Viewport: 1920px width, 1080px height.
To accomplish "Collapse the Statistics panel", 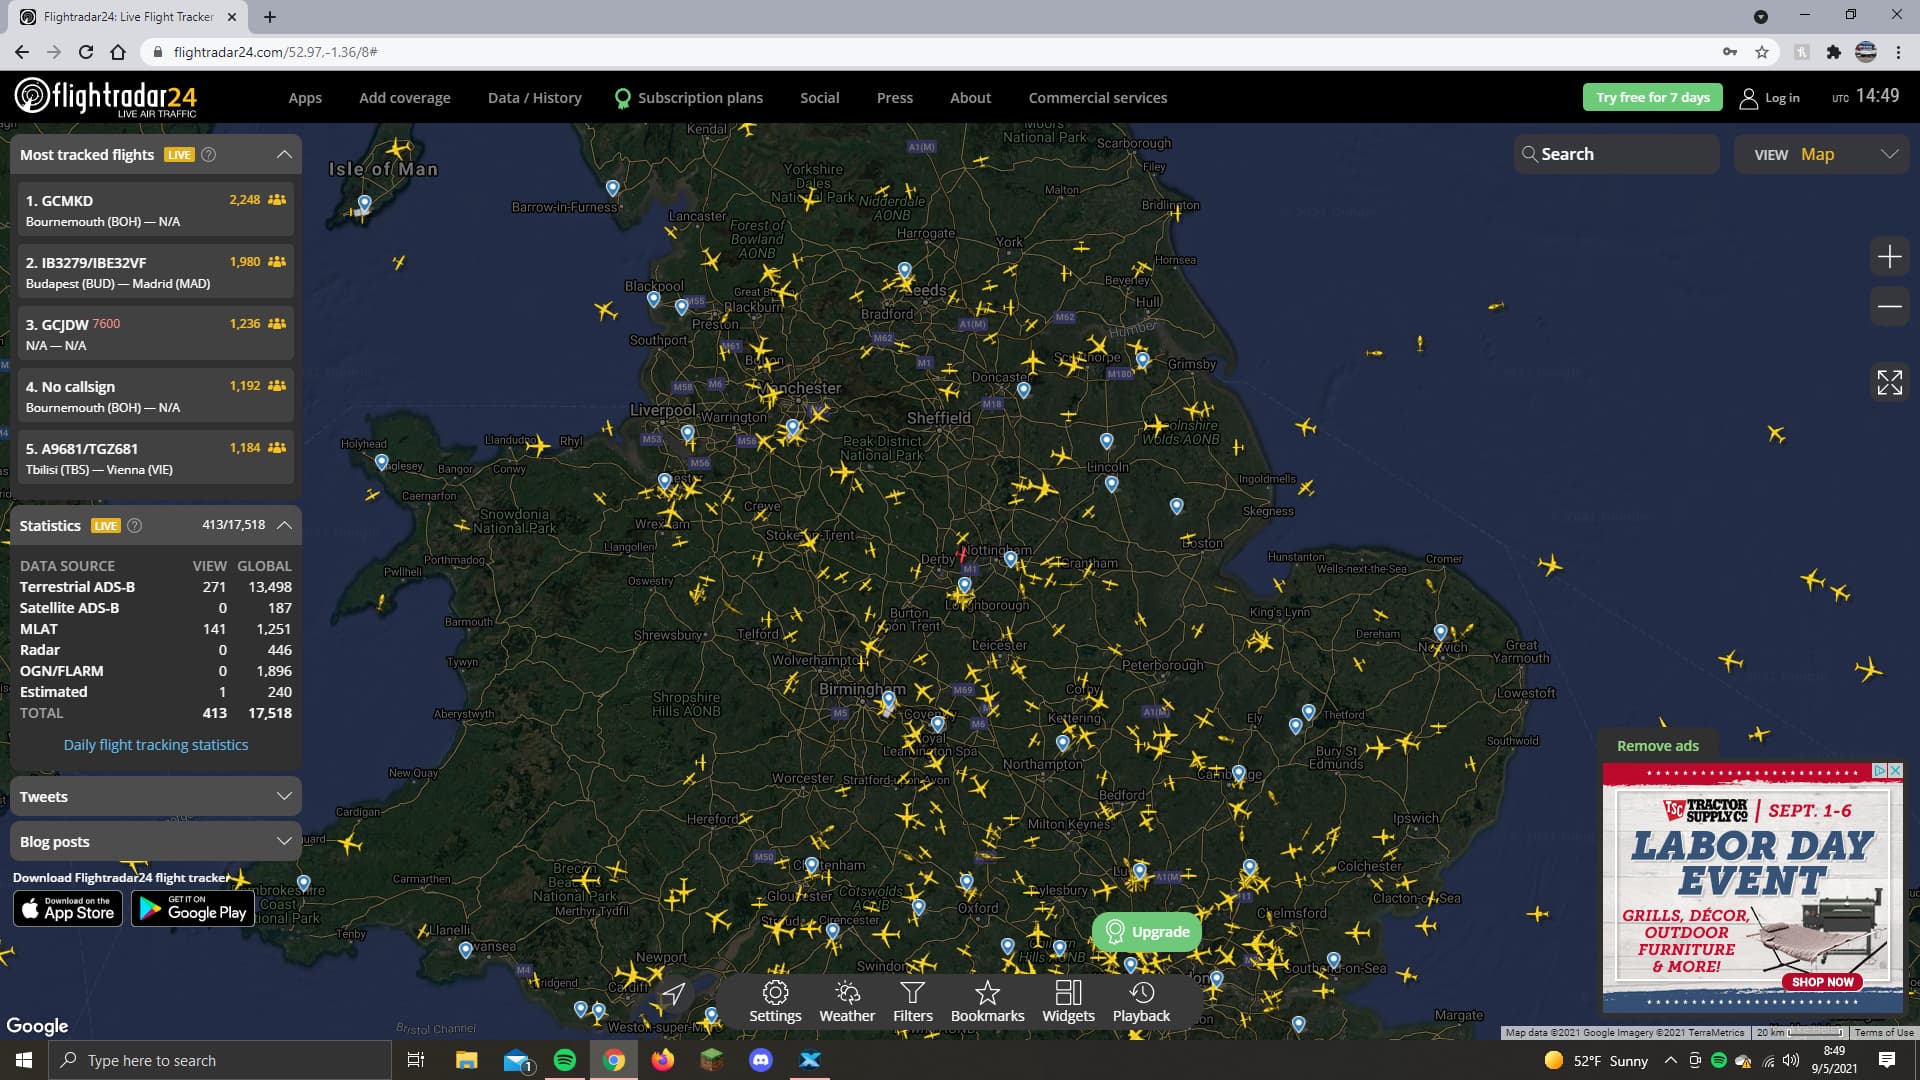I will (284, 525).
